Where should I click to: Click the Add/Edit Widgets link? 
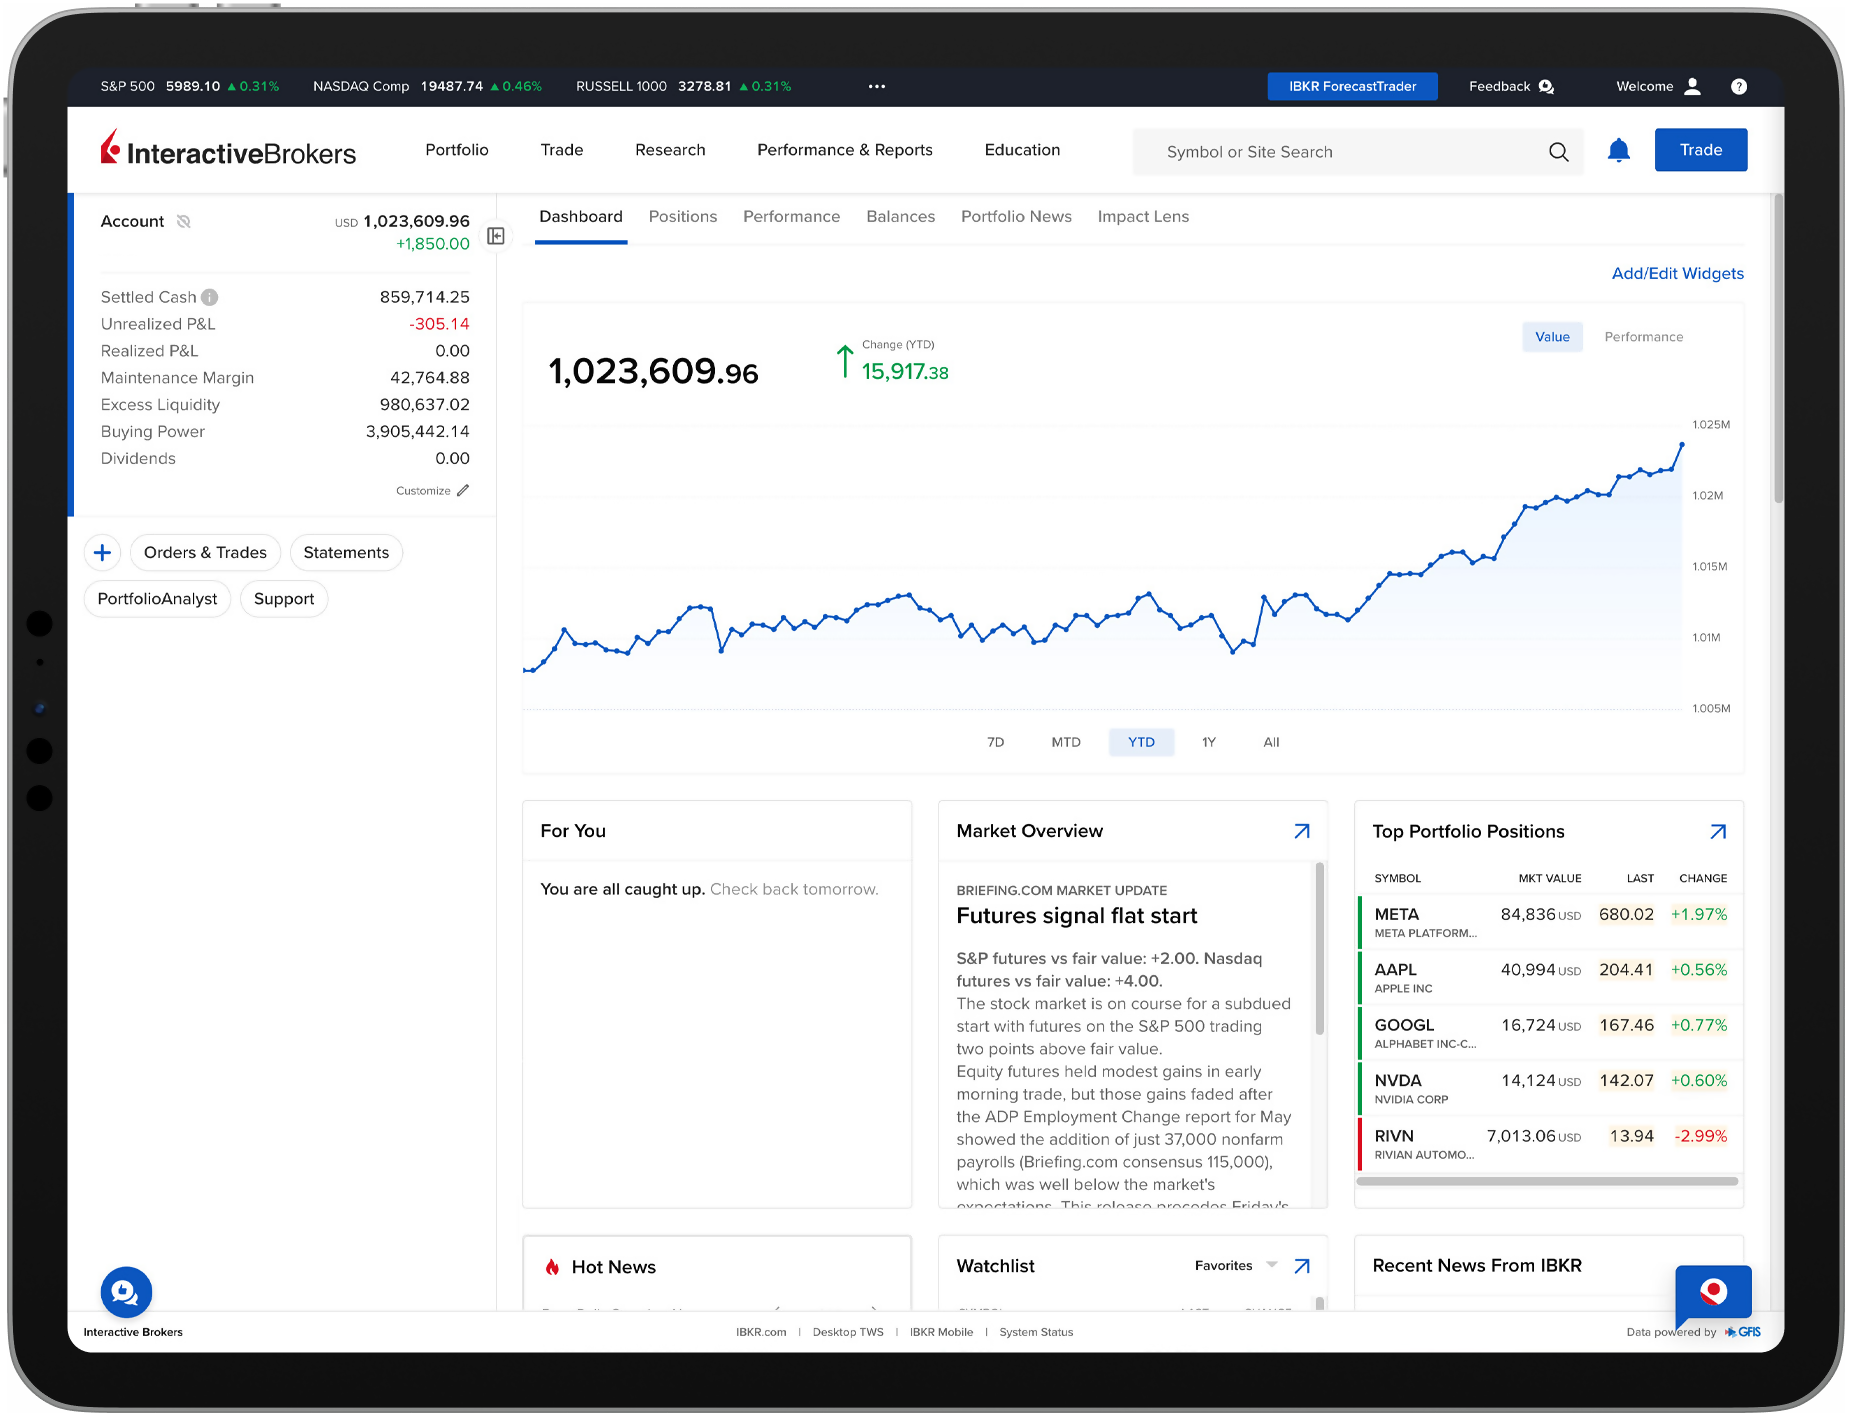1677,273
